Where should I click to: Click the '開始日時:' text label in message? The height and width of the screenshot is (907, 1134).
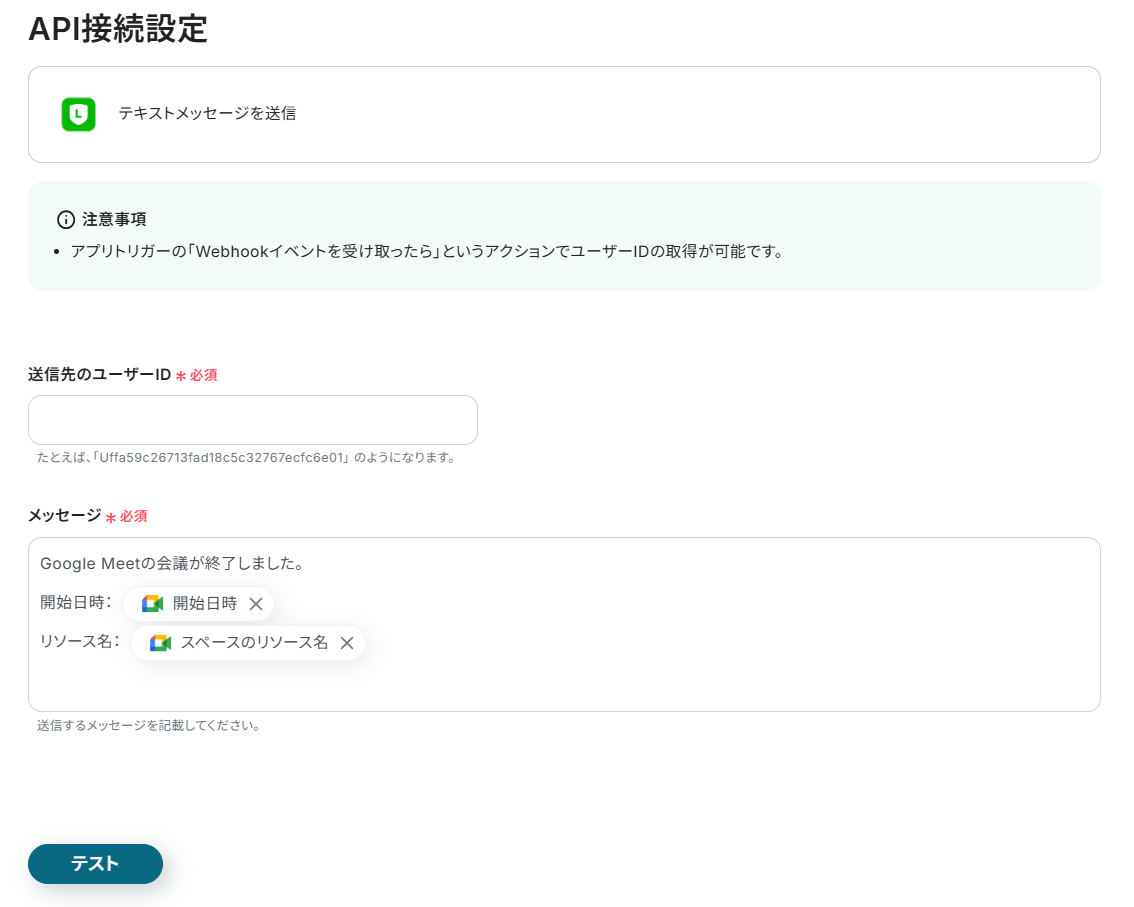pos(76,602)
